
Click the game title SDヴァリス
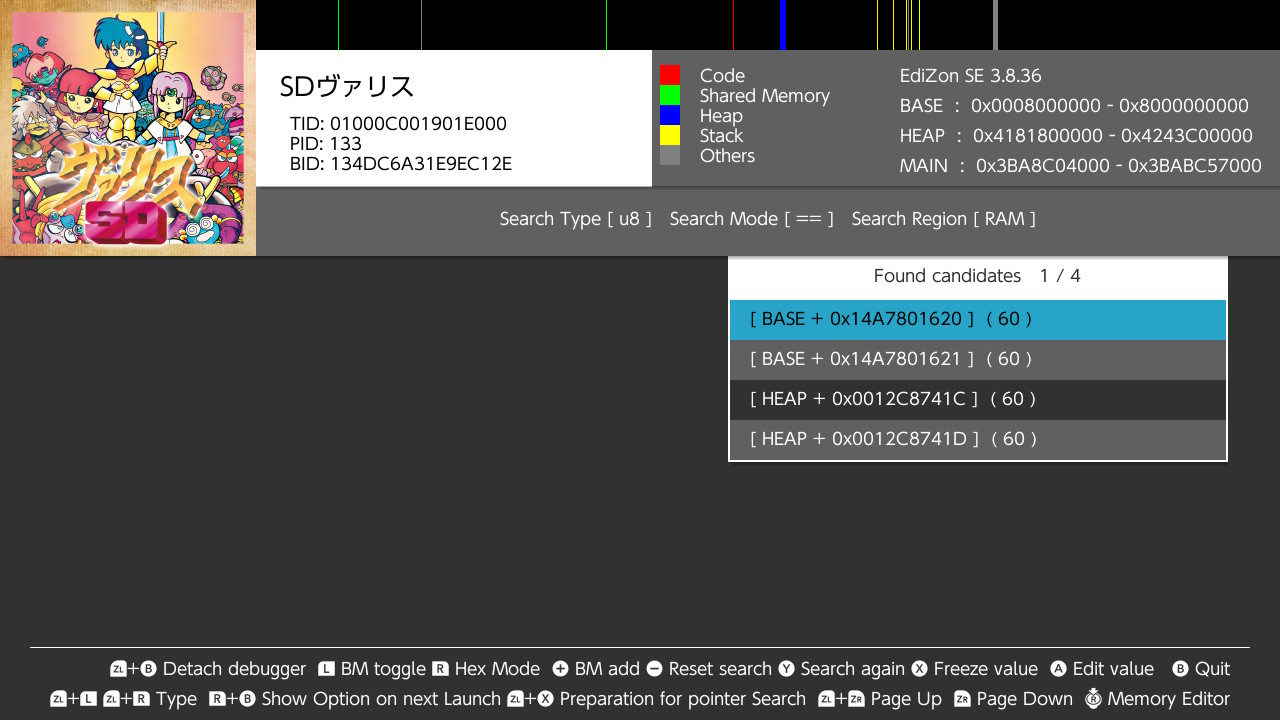347,87
